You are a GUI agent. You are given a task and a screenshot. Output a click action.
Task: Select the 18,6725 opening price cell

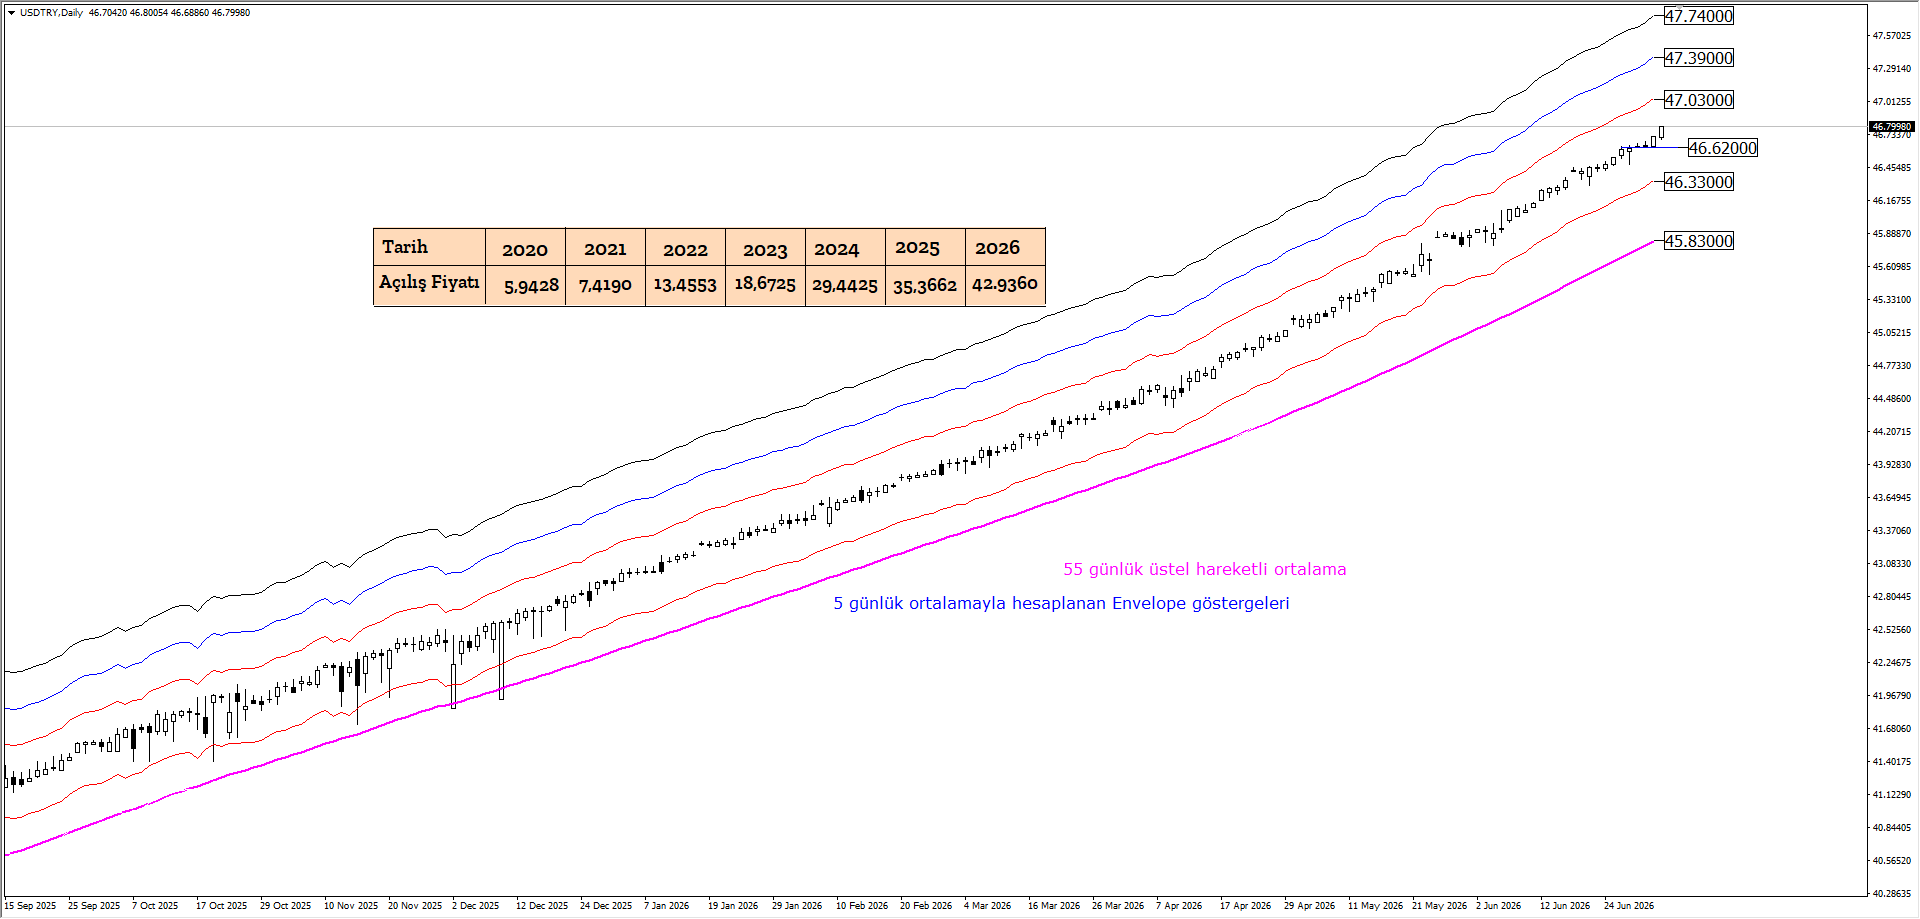765,285
